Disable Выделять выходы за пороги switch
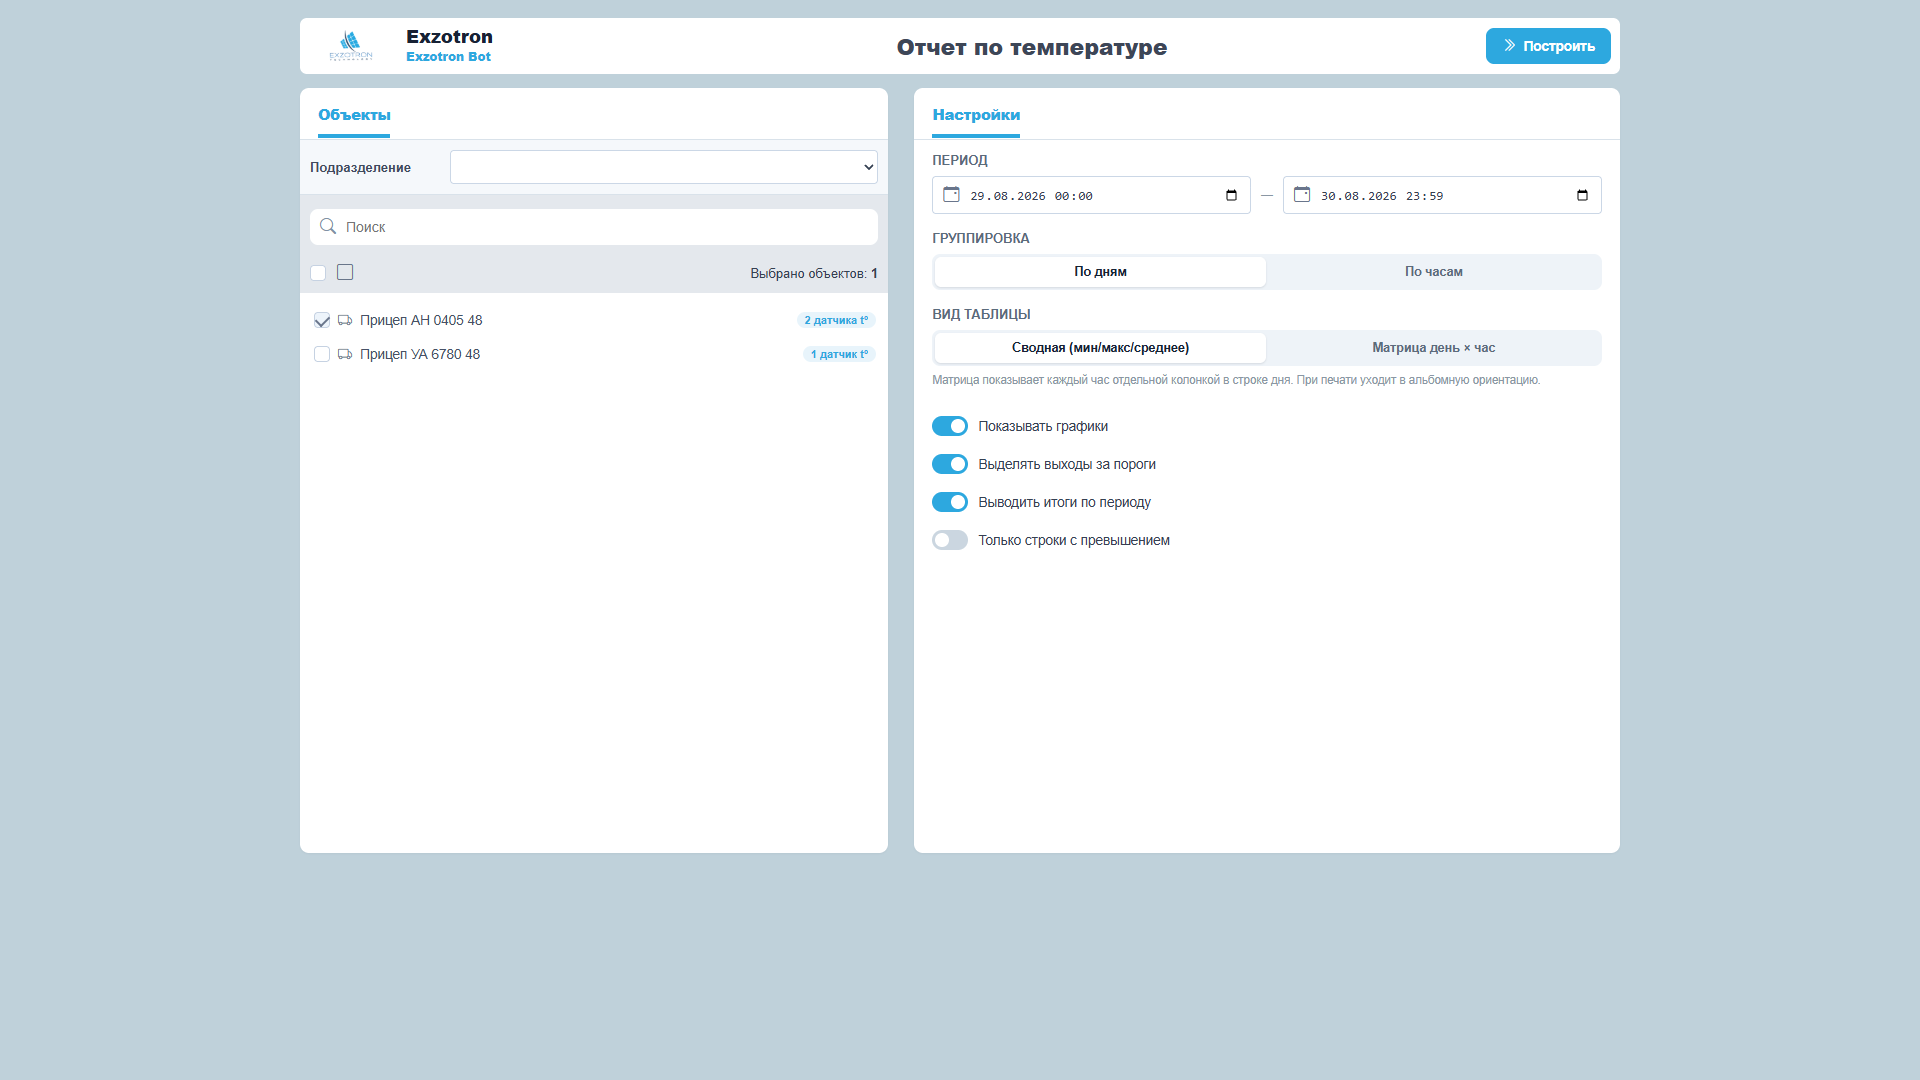Viewport: 1920px width, 1080px height. (950, 464)
